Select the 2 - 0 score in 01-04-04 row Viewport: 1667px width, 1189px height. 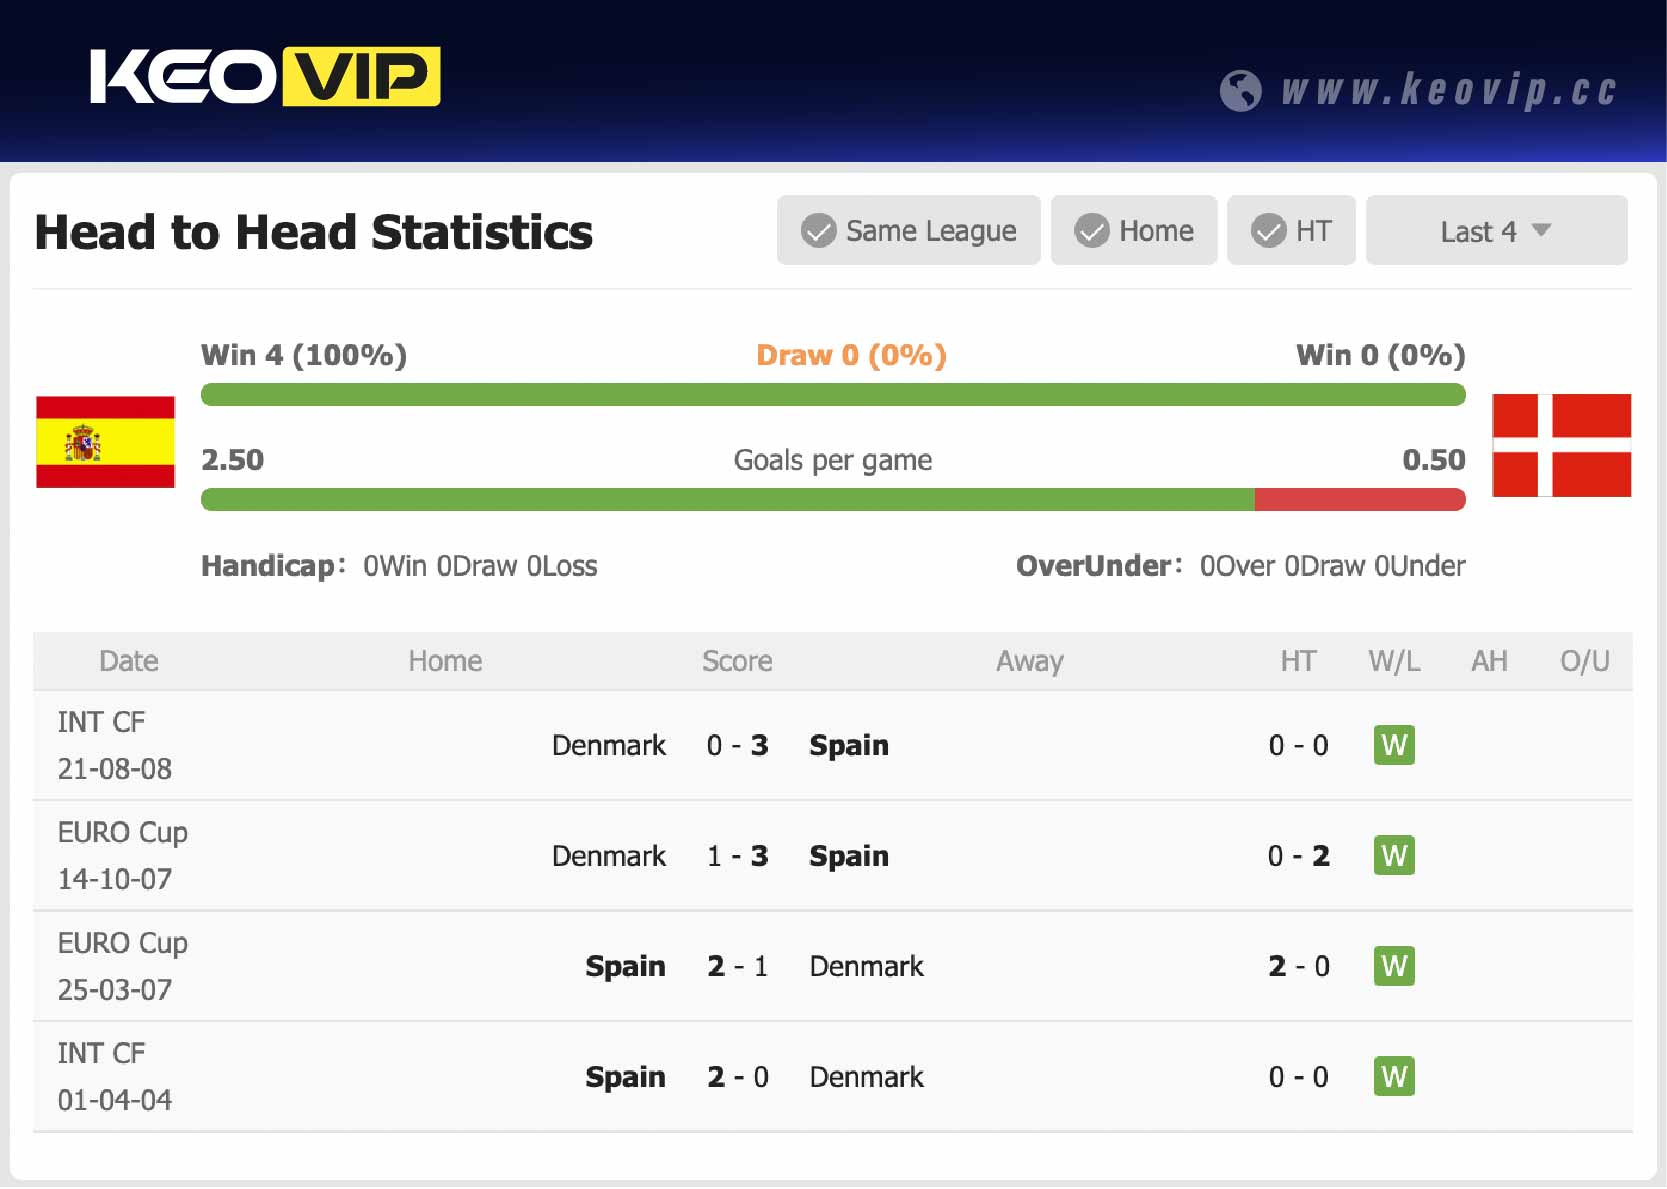737,1077
